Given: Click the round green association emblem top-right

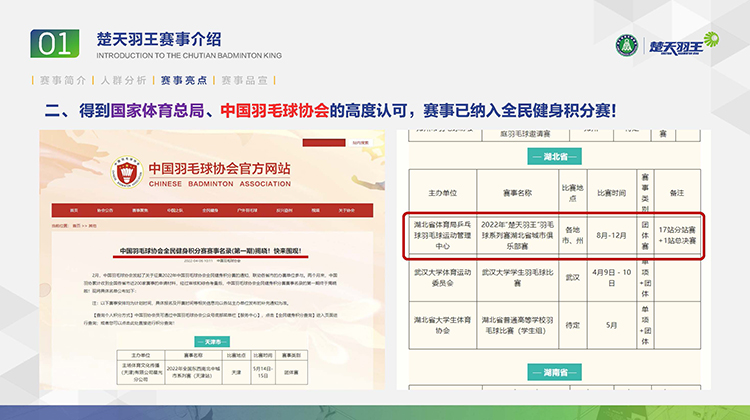Looking at the screenshot, I should tap(627, 46).
